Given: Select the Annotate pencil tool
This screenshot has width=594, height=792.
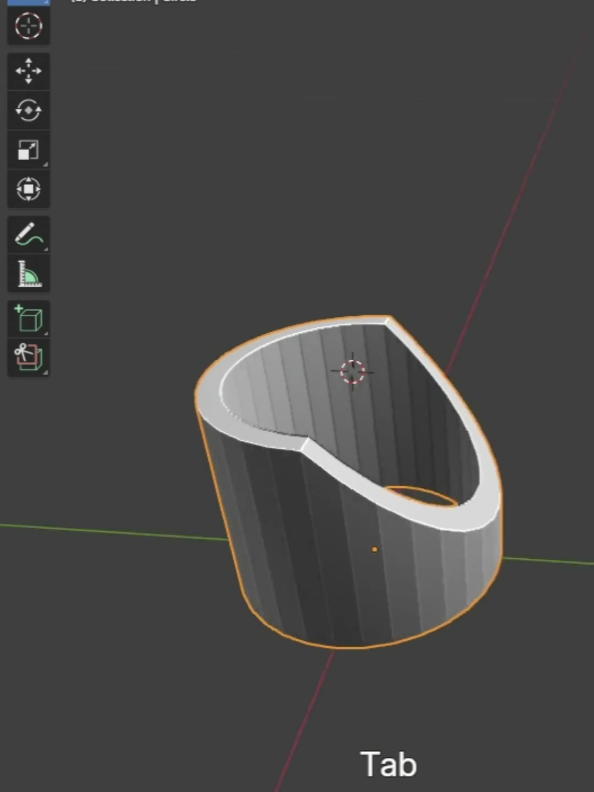Looking at the screenshot, I should [28, 234].
